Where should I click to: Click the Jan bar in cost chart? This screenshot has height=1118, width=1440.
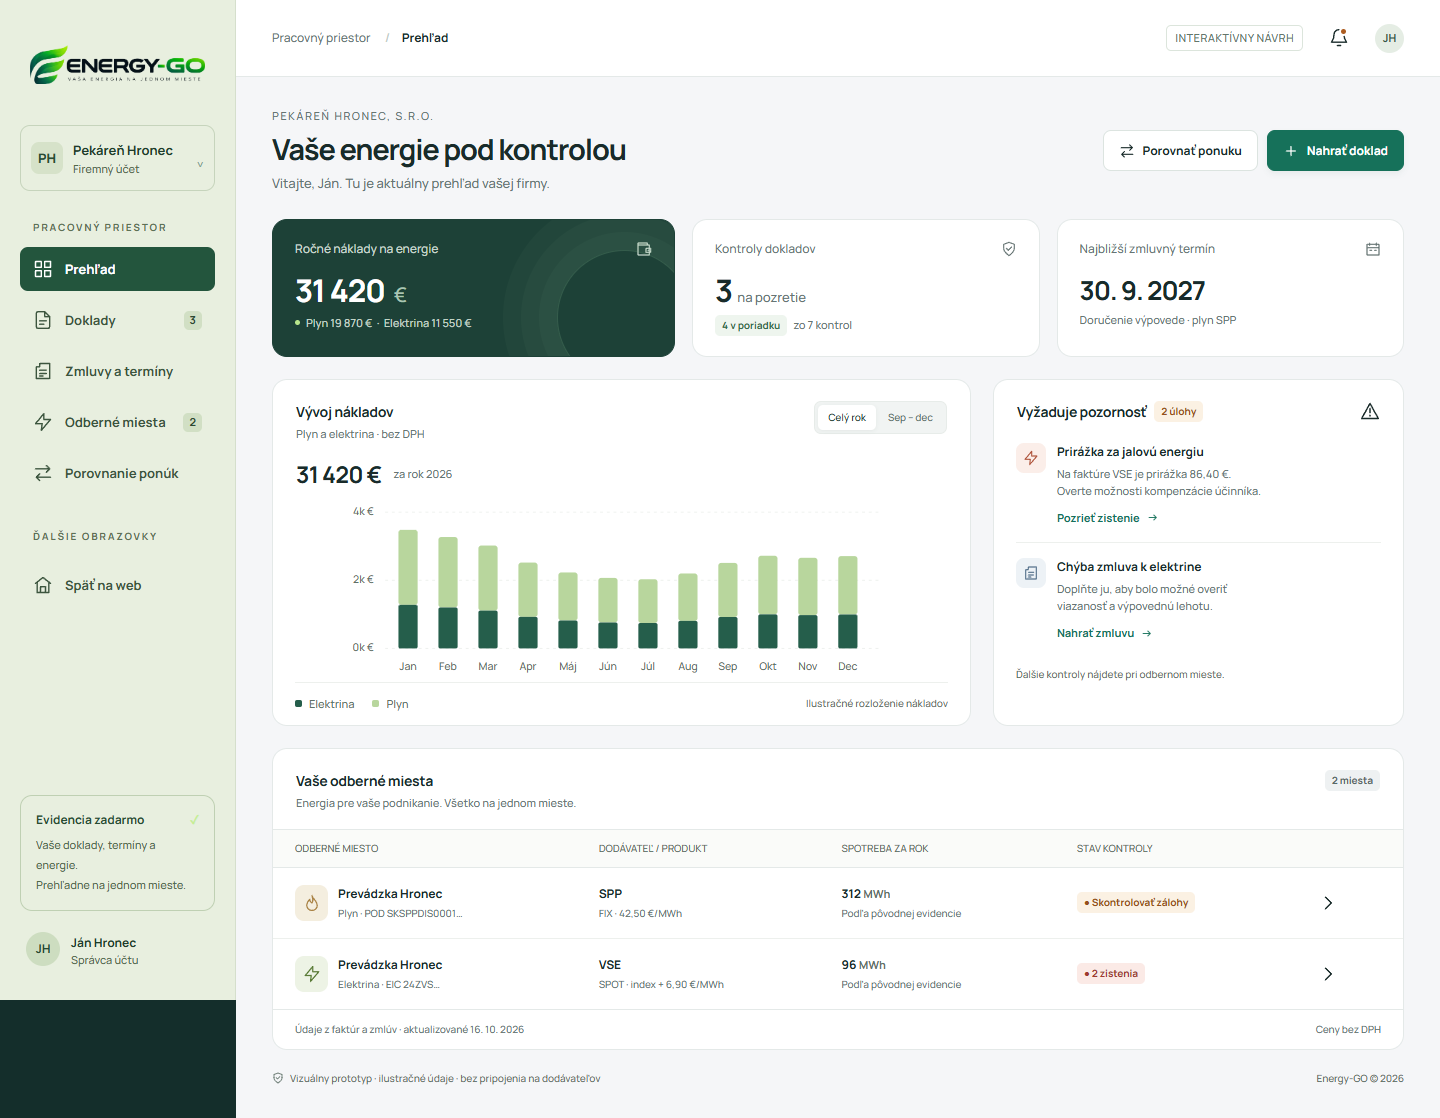pos(408,589)
